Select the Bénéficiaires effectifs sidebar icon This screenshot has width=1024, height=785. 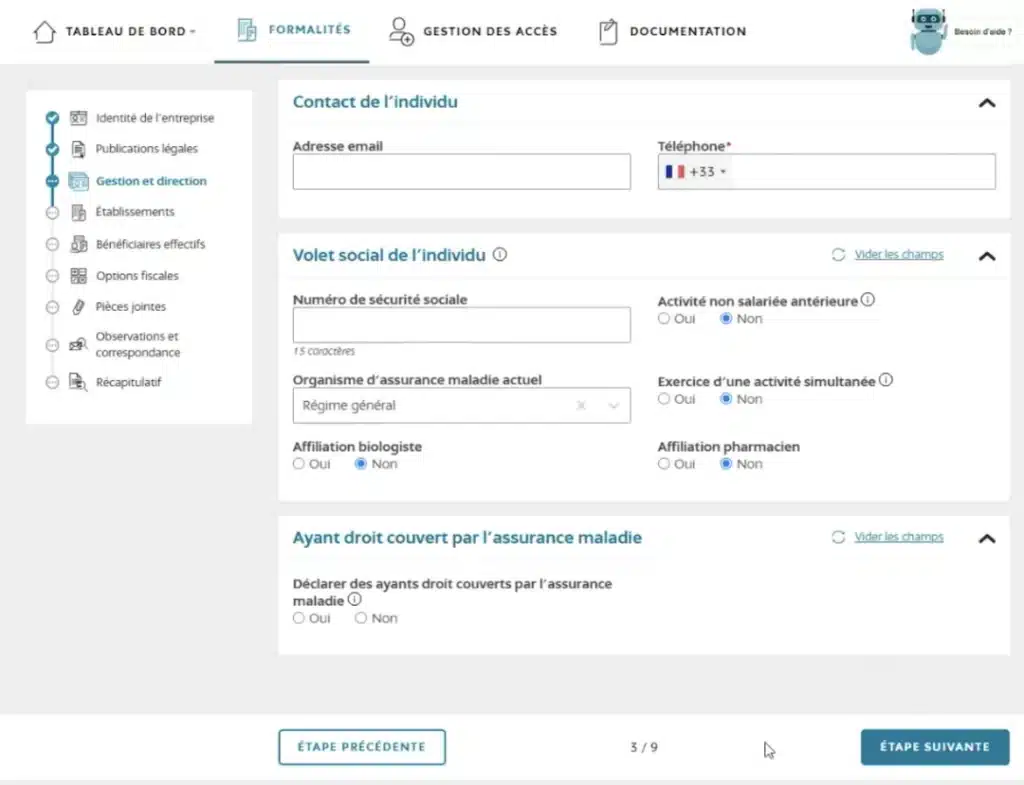tap(80, 244)
